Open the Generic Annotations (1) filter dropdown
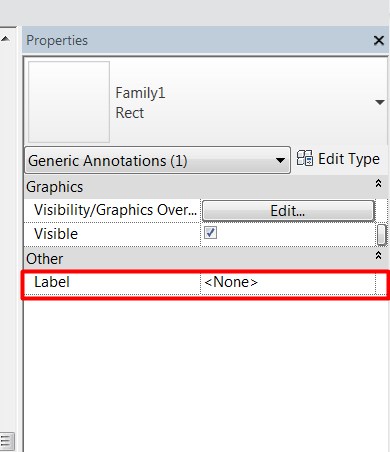 (x=158, y=160)
